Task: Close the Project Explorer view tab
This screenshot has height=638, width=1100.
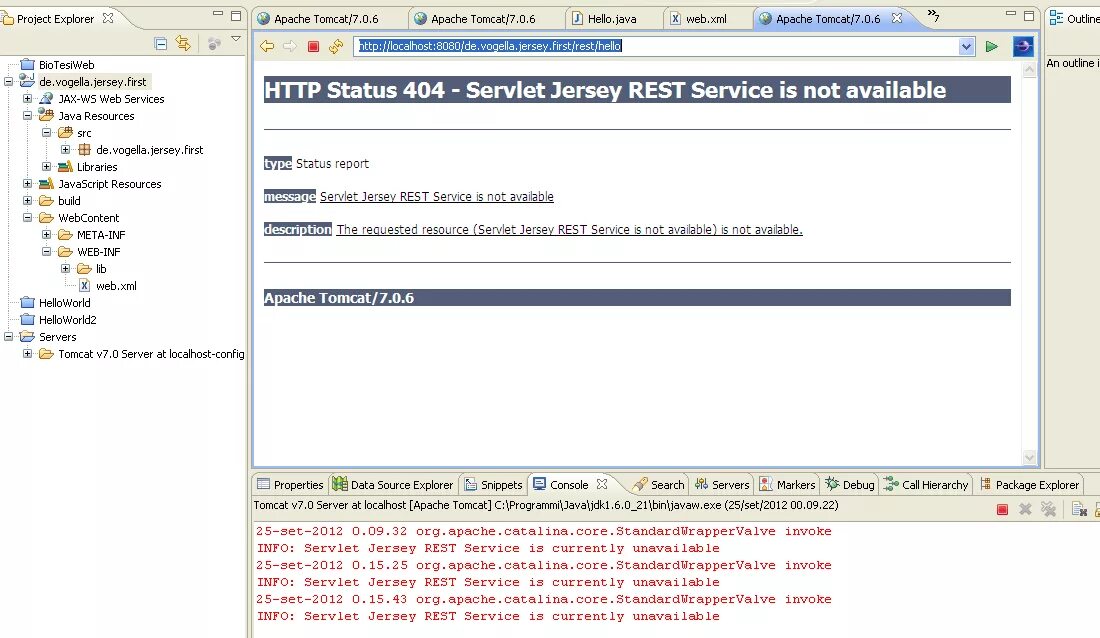Action: point(108,18)
